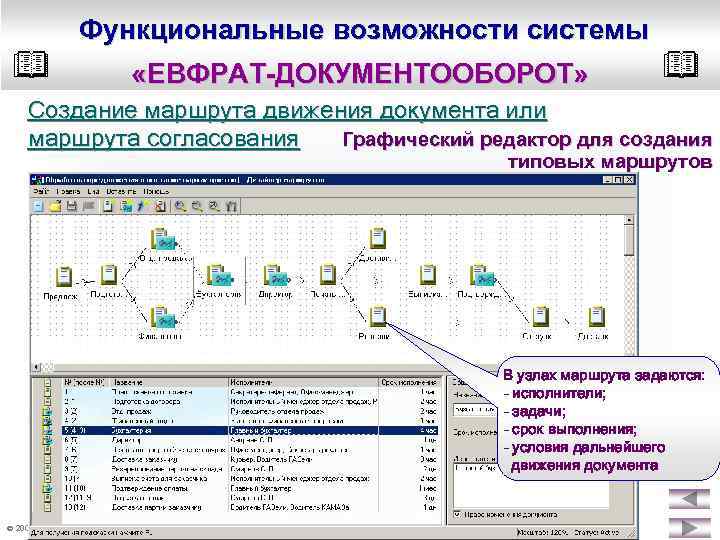Select the 'Доставка заказчику' row
The height and width of the screenshot is (540, 720).
tap(250, 459)
